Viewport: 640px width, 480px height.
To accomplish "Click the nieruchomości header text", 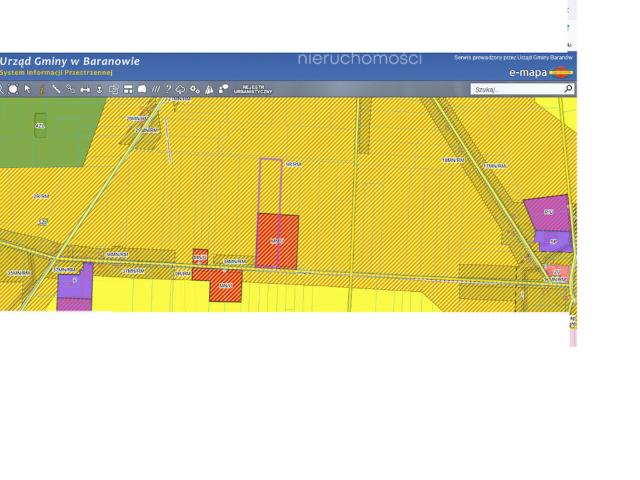I will click(359, 59).
